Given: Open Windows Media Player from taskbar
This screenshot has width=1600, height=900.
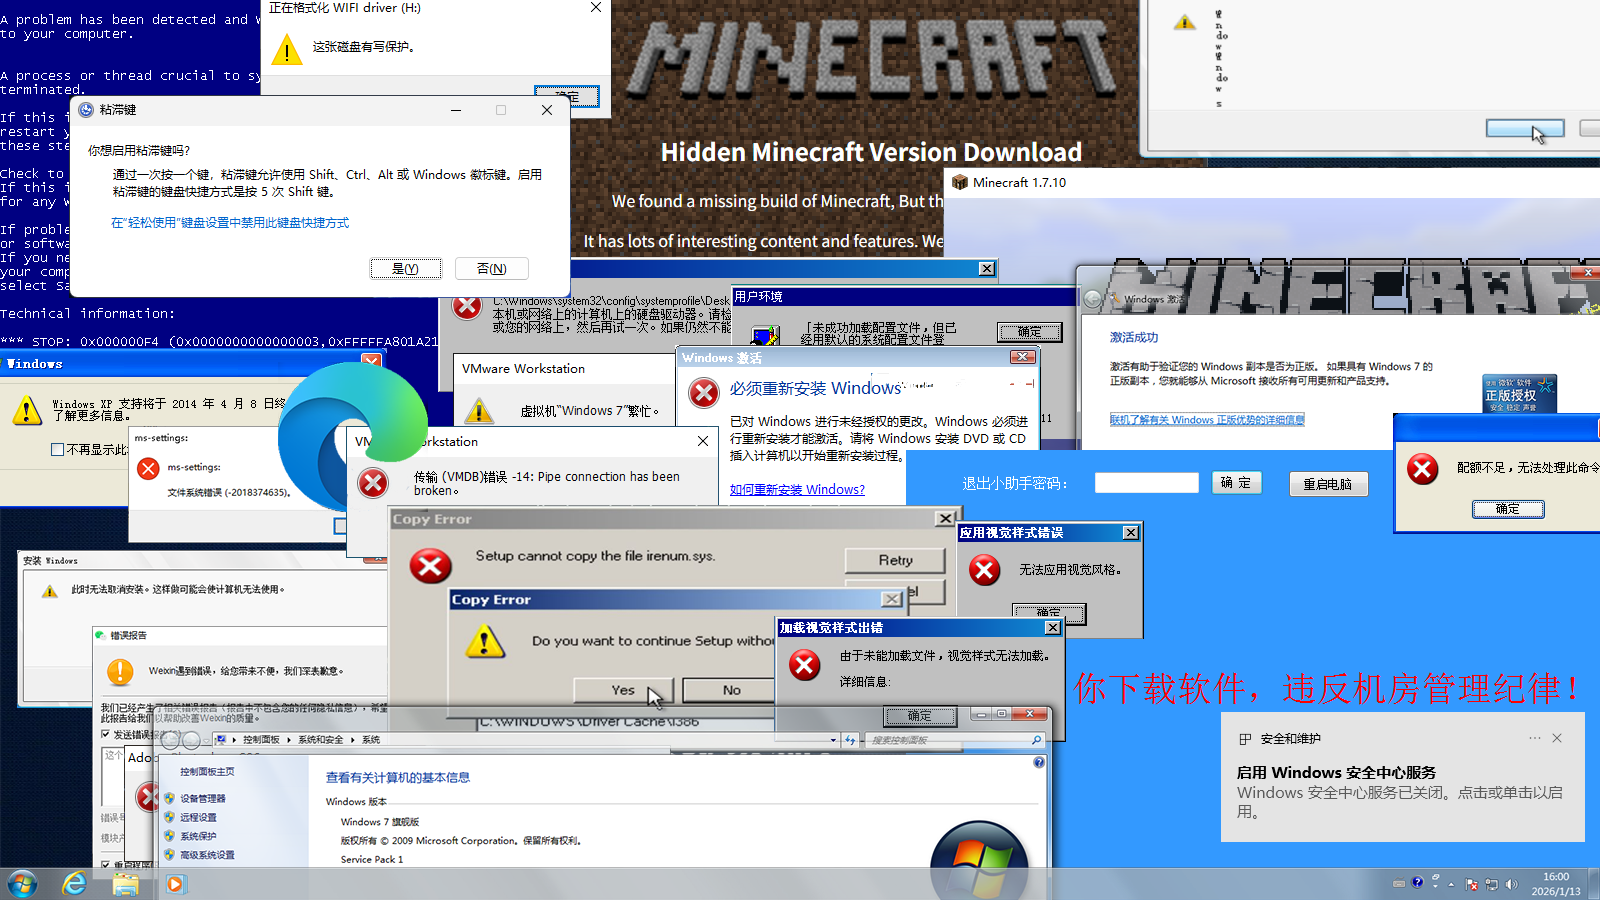Looking at the screenshot, I should (175, 884).
